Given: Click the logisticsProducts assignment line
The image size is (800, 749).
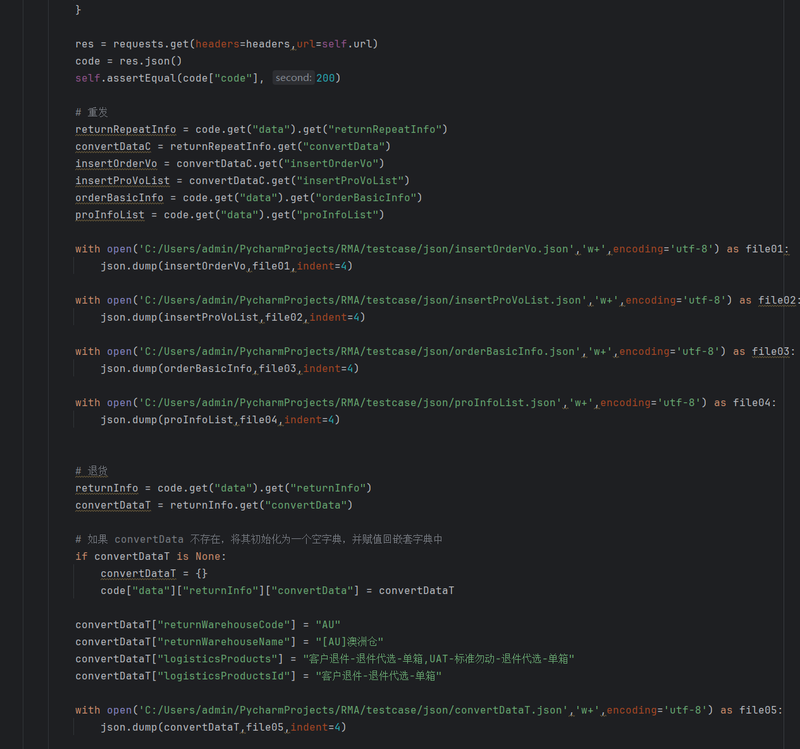Looking at the screenshot, I should 324,659.
